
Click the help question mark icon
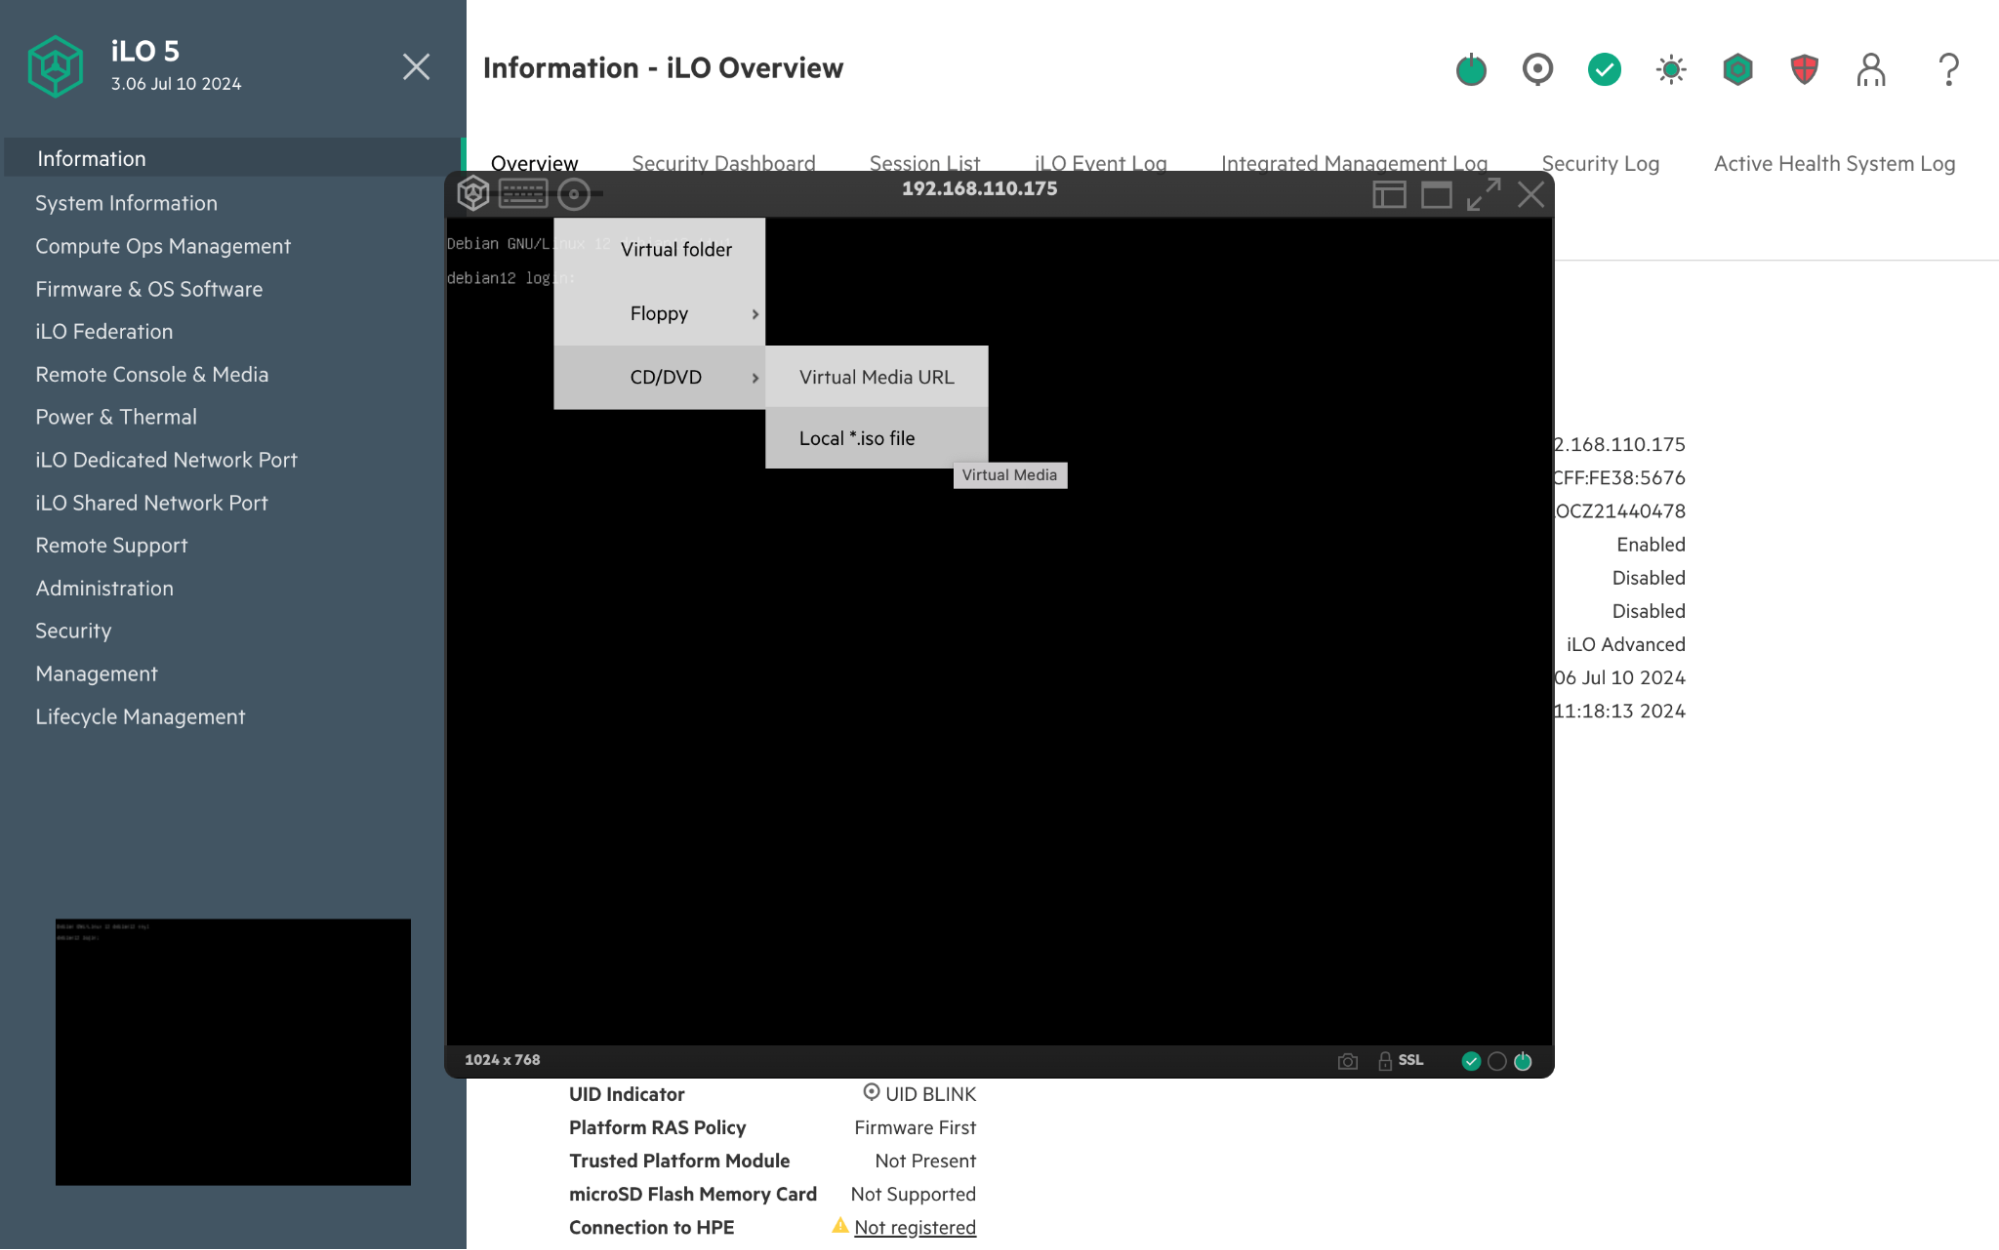[x=1948, y=69]
